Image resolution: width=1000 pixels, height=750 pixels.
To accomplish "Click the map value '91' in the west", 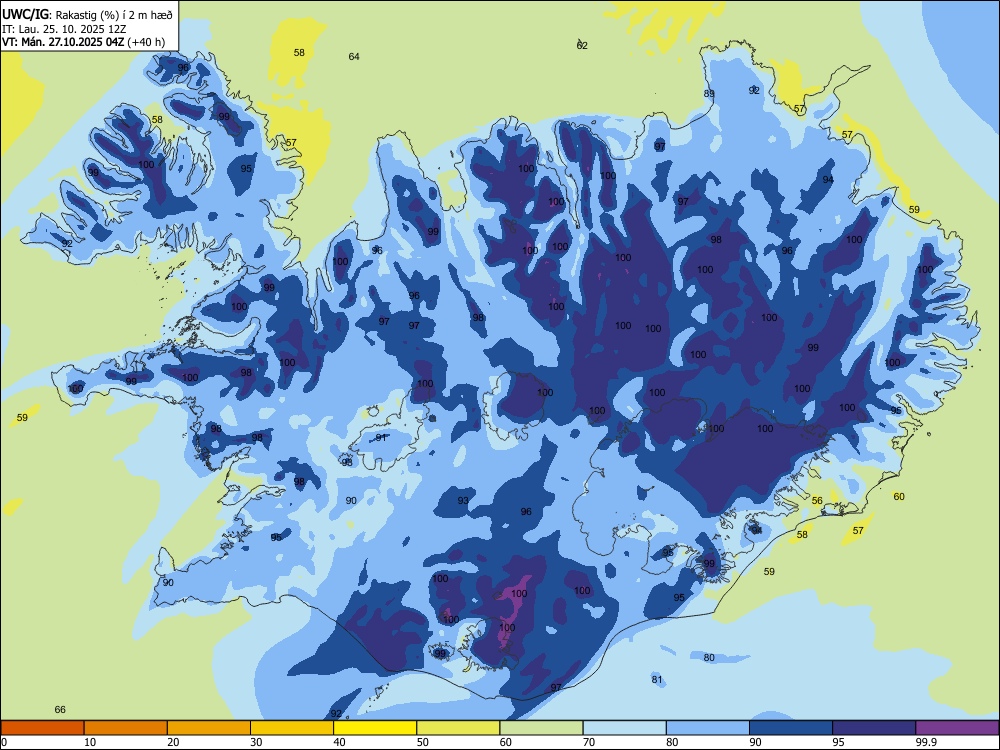I will 381,438.
